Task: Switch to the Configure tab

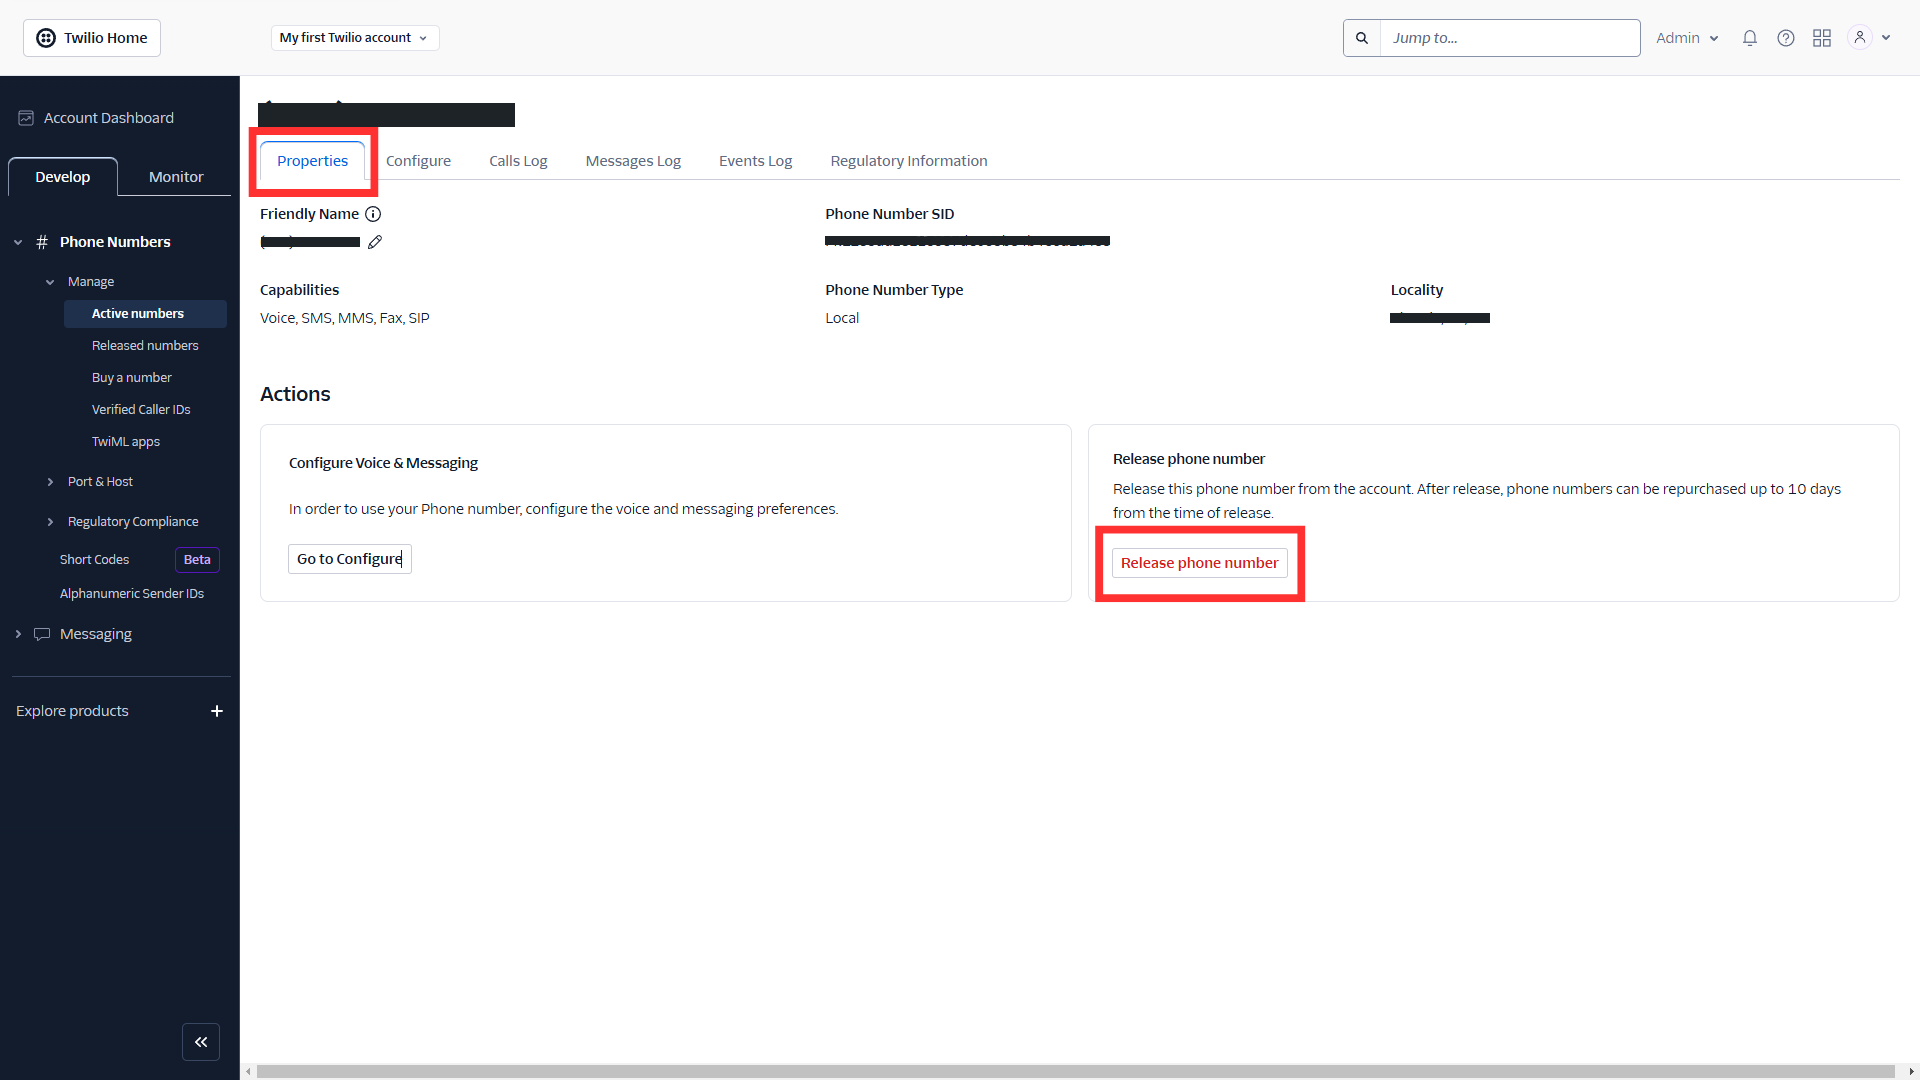Action: (x=418, y=161)
